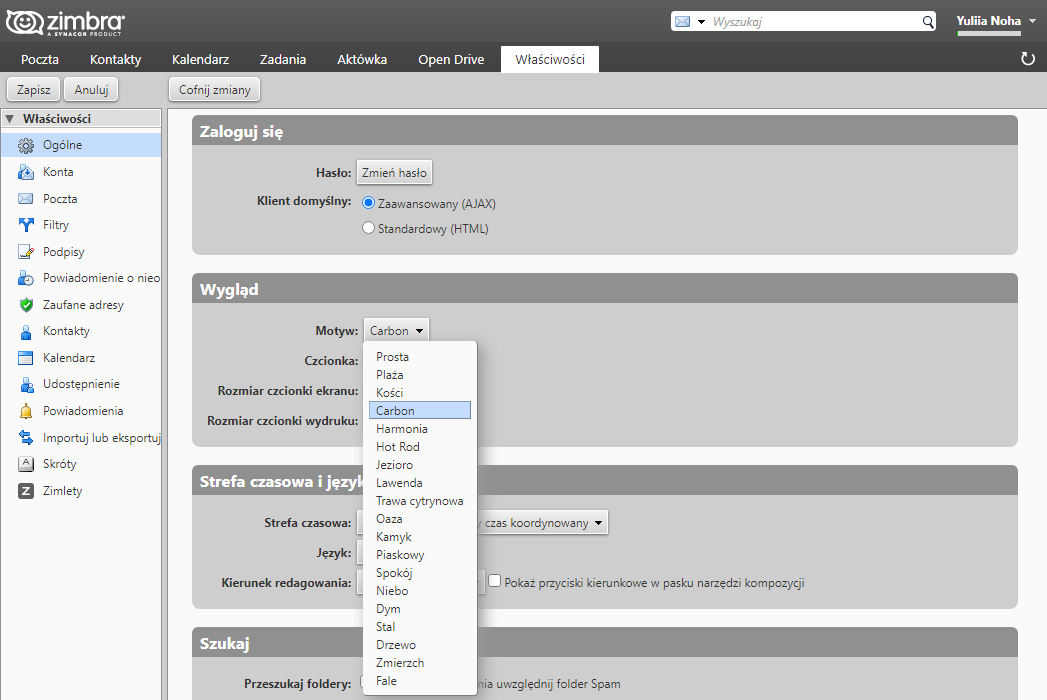Click the Powiadomienia bell icon

pyautogui.click(x=26, y=411)
